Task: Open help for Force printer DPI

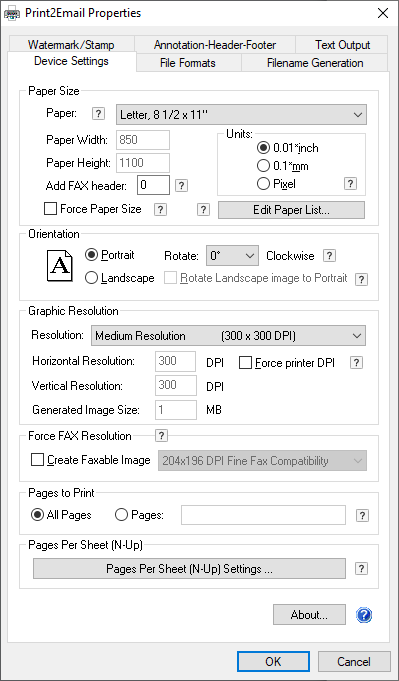Action: (356, 363)
